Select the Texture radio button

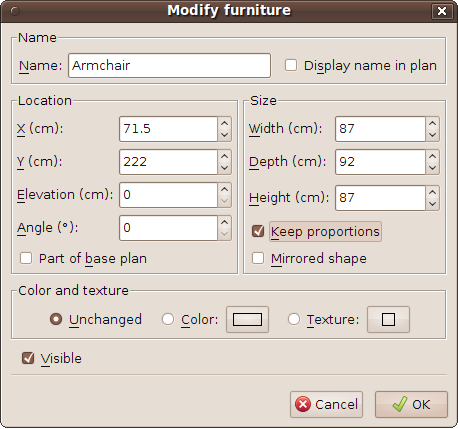click(294, 319)
